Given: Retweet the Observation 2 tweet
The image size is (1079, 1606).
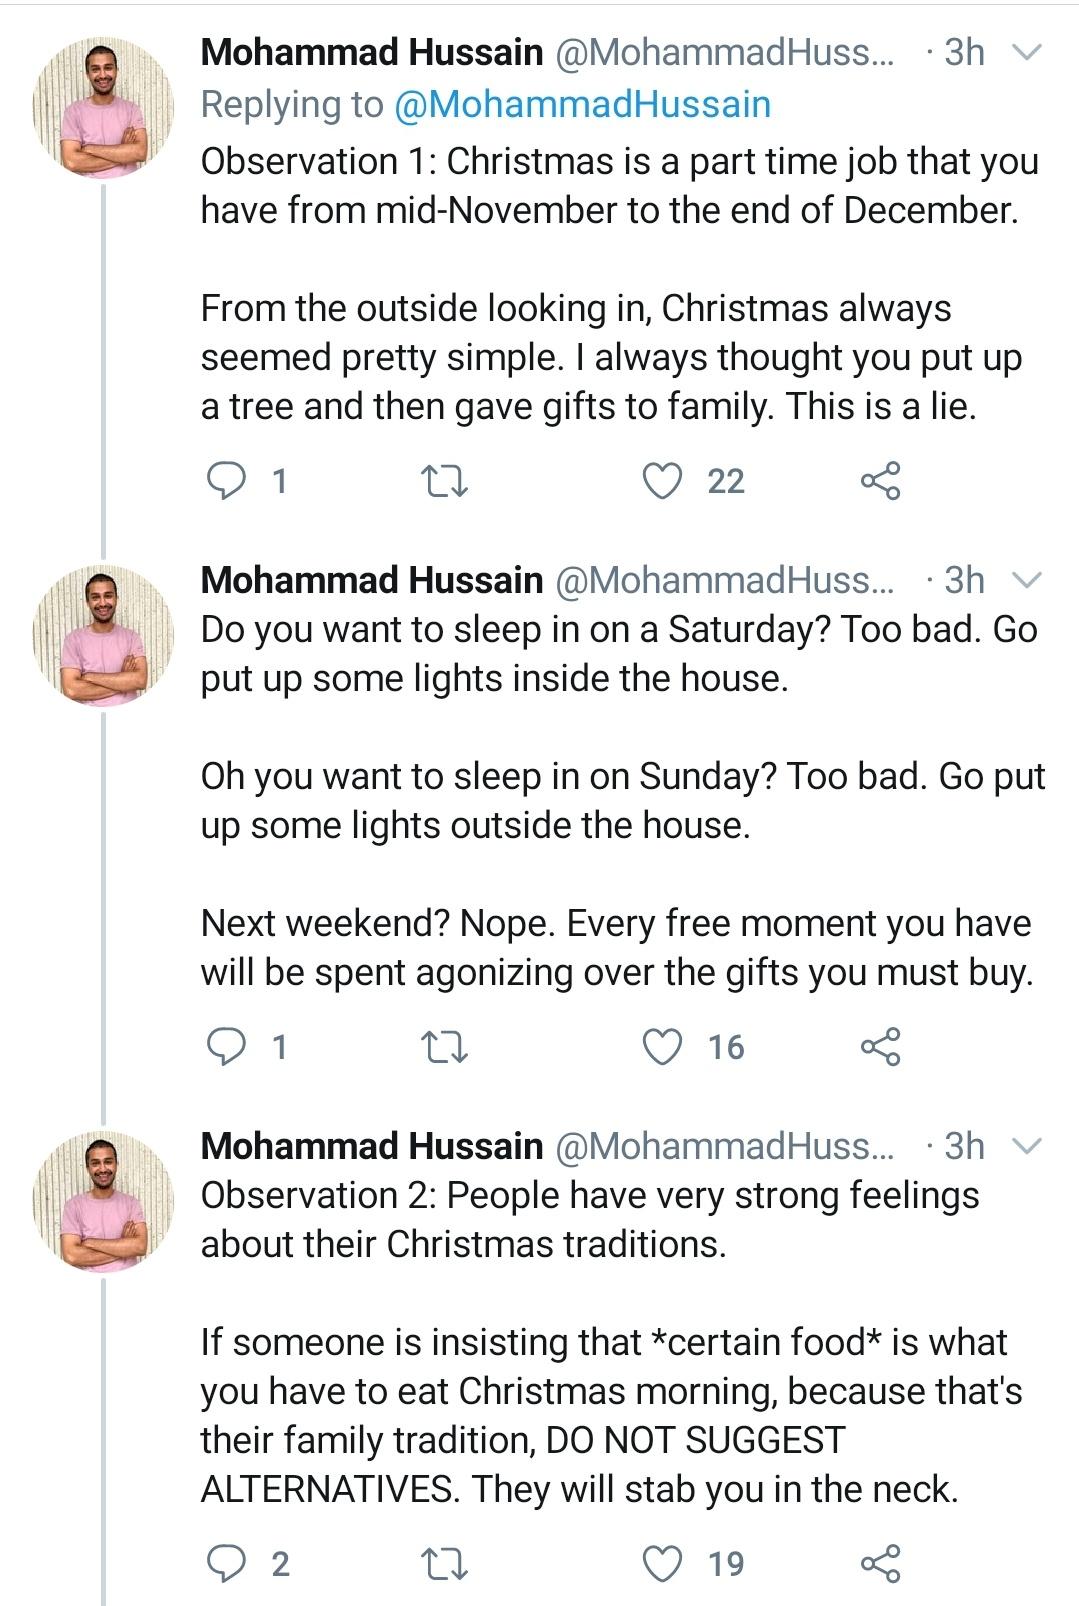Looking at the screenshot, I should [445, 1563].
